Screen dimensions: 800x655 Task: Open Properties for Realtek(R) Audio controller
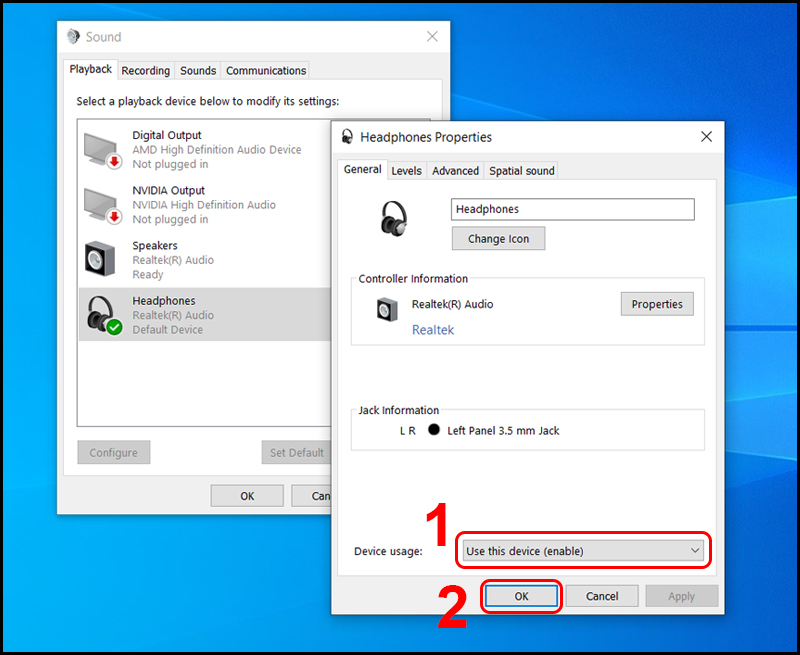coord(657,303)
